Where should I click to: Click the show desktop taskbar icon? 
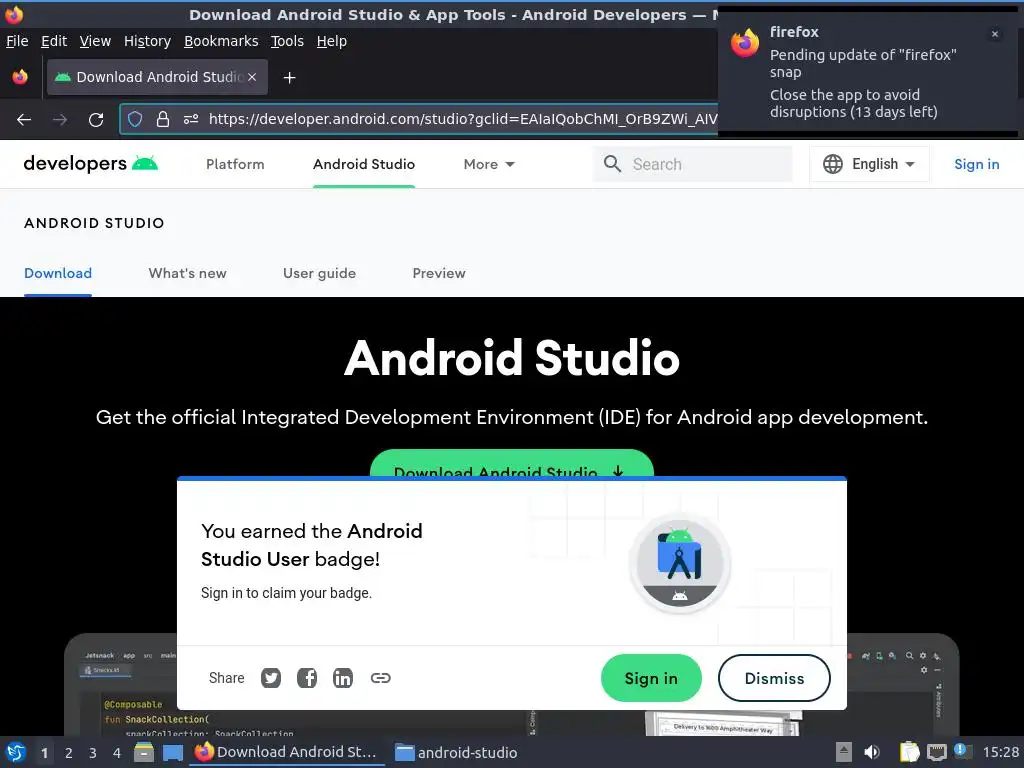173,753
